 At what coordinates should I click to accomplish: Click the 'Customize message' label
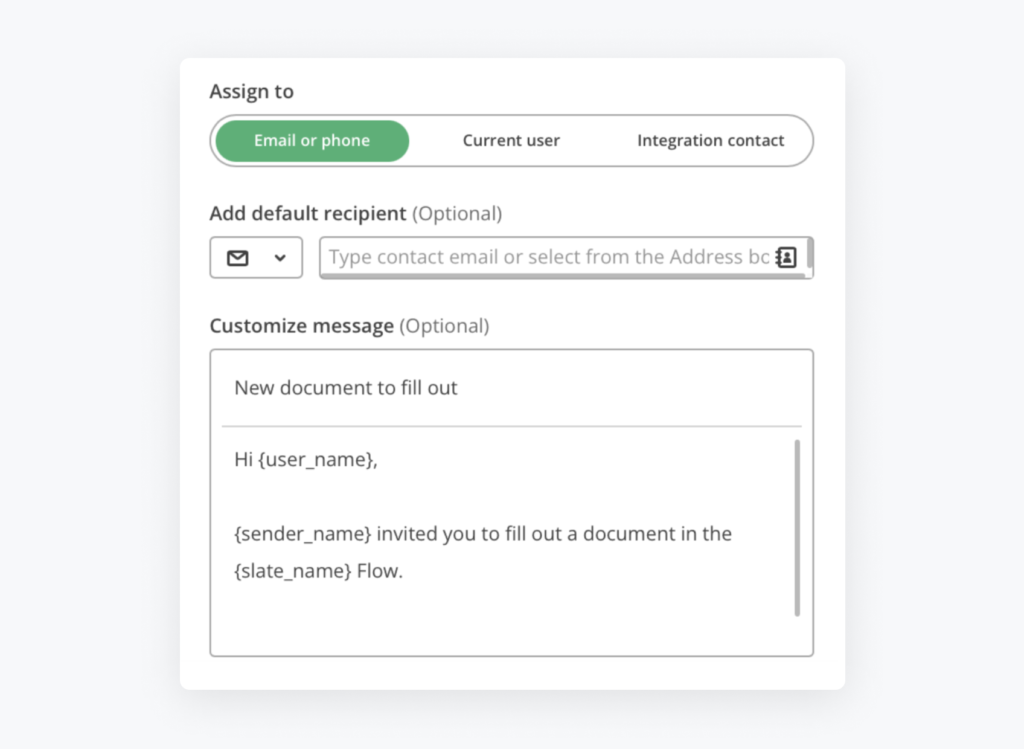[301, 327]
